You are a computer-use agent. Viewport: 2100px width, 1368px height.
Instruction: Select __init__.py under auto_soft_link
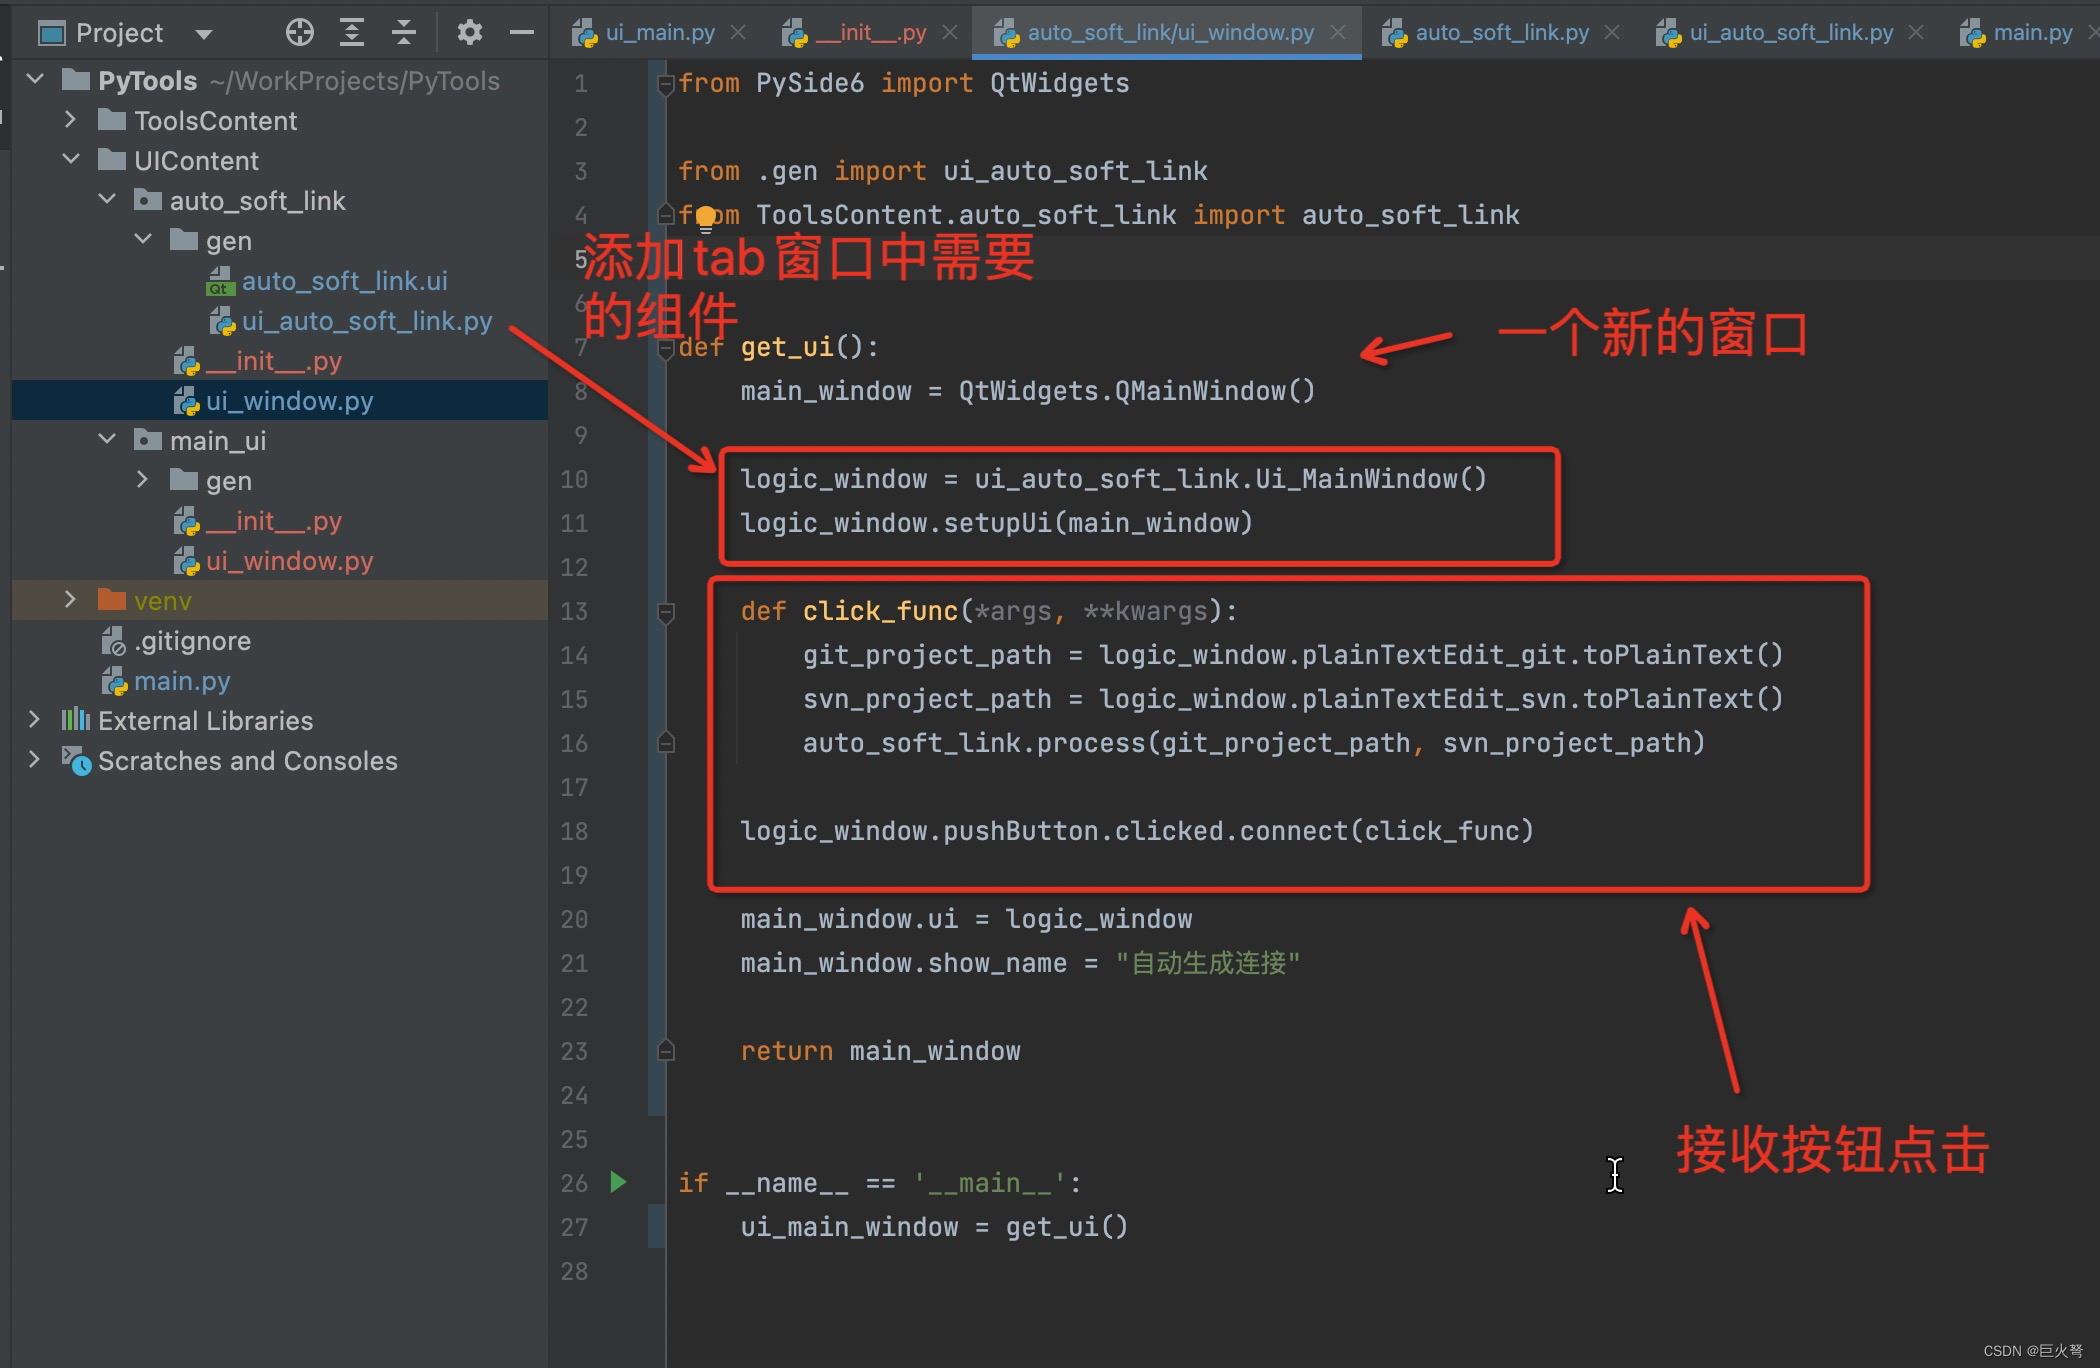[273, 361]
